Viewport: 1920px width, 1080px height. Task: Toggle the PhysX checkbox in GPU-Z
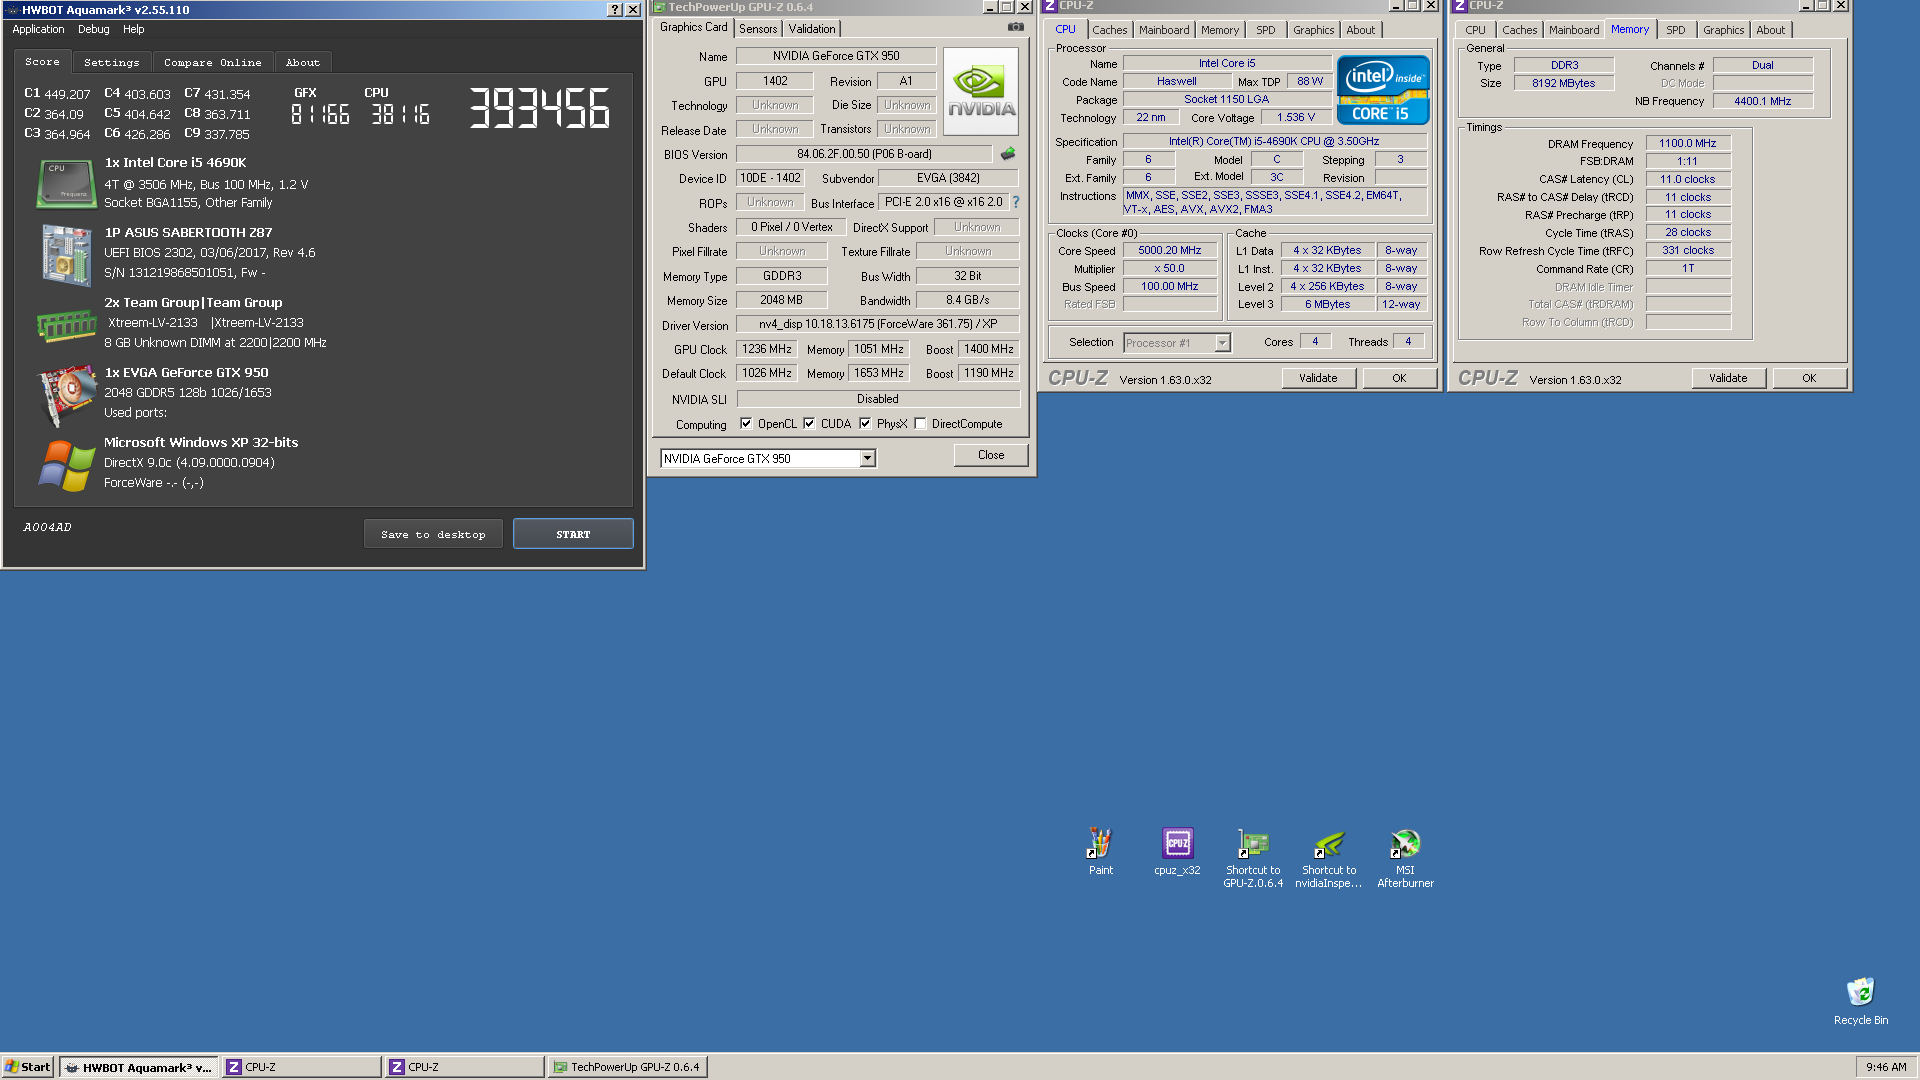pos(865,424)
